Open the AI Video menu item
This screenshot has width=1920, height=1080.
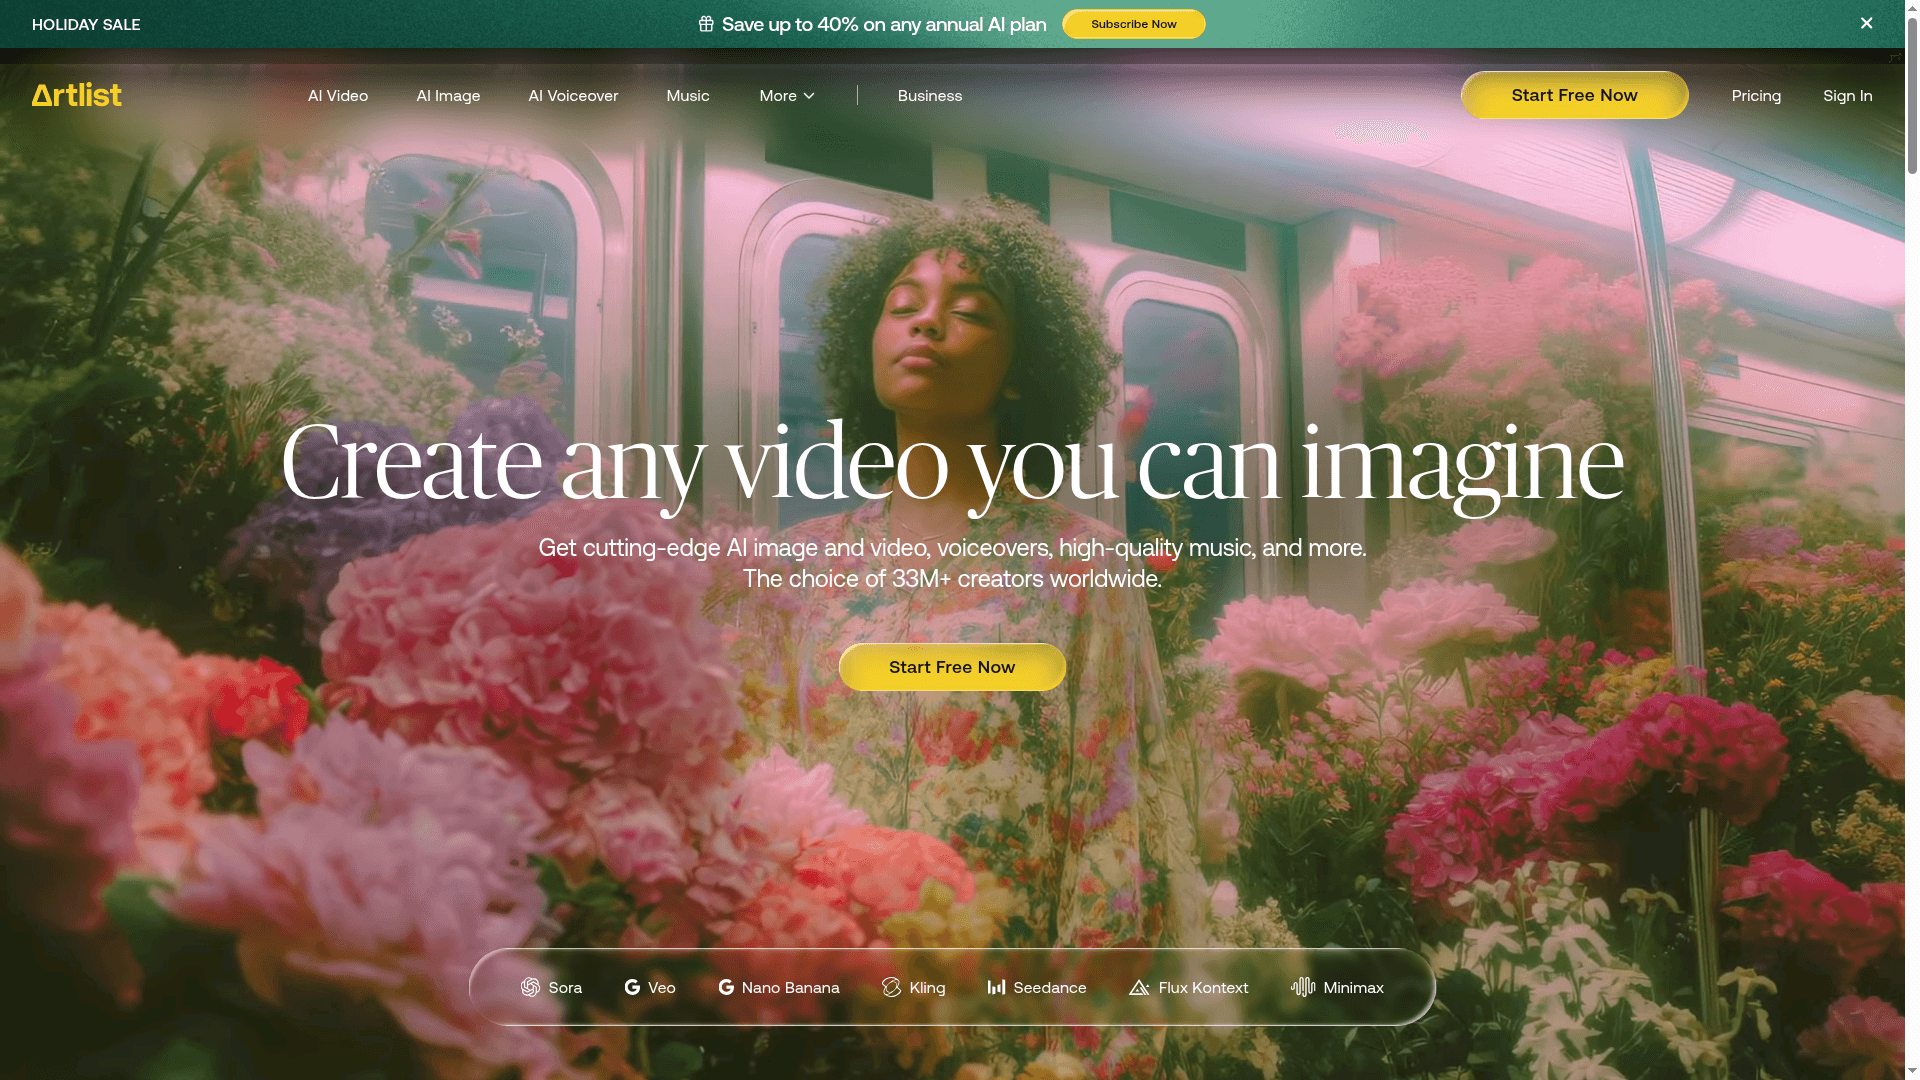[x=338, y=95]
